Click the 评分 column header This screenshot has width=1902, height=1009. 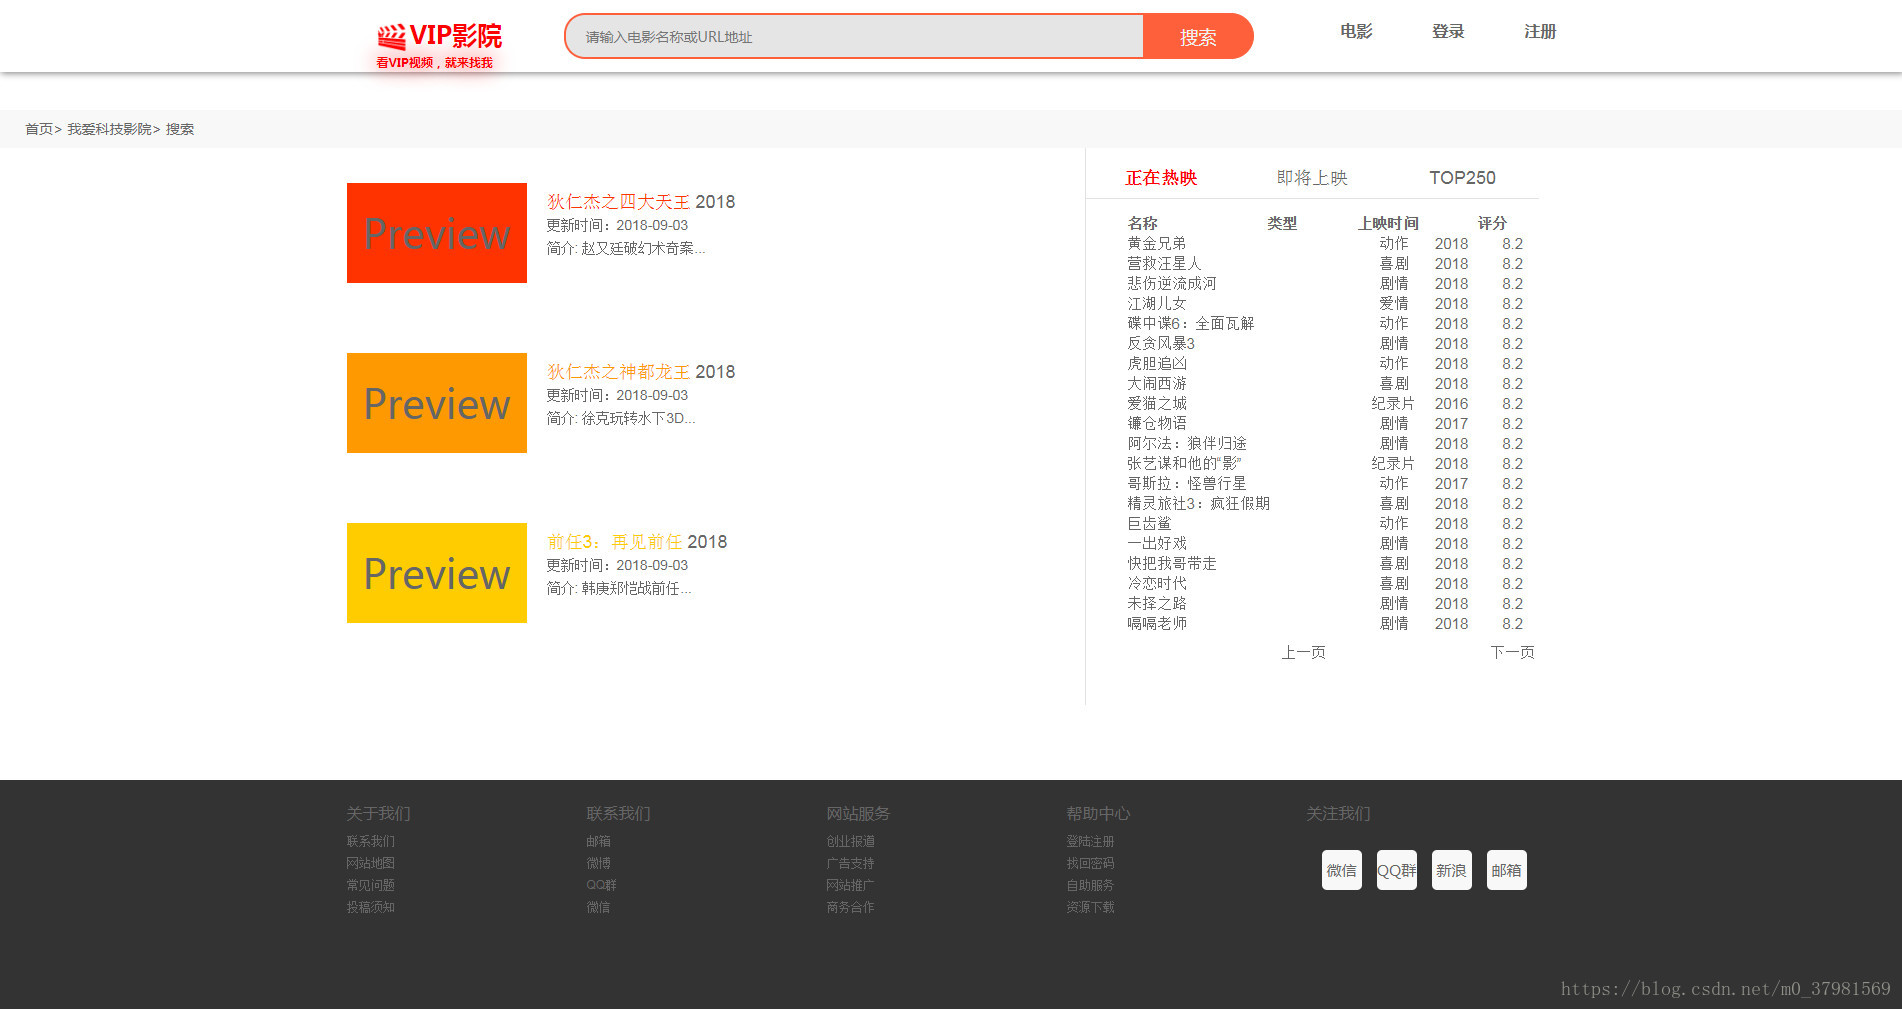[1492, 223]
